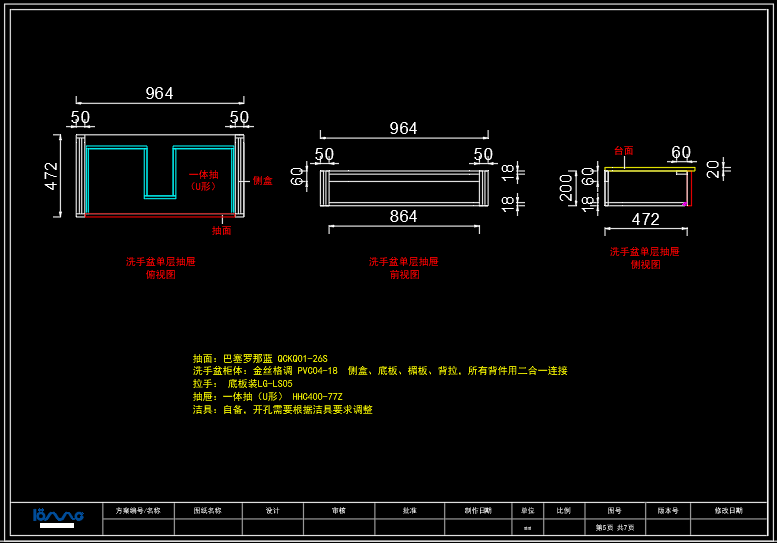Select the 制作日期 title block cell

click(x=477, y=510)
